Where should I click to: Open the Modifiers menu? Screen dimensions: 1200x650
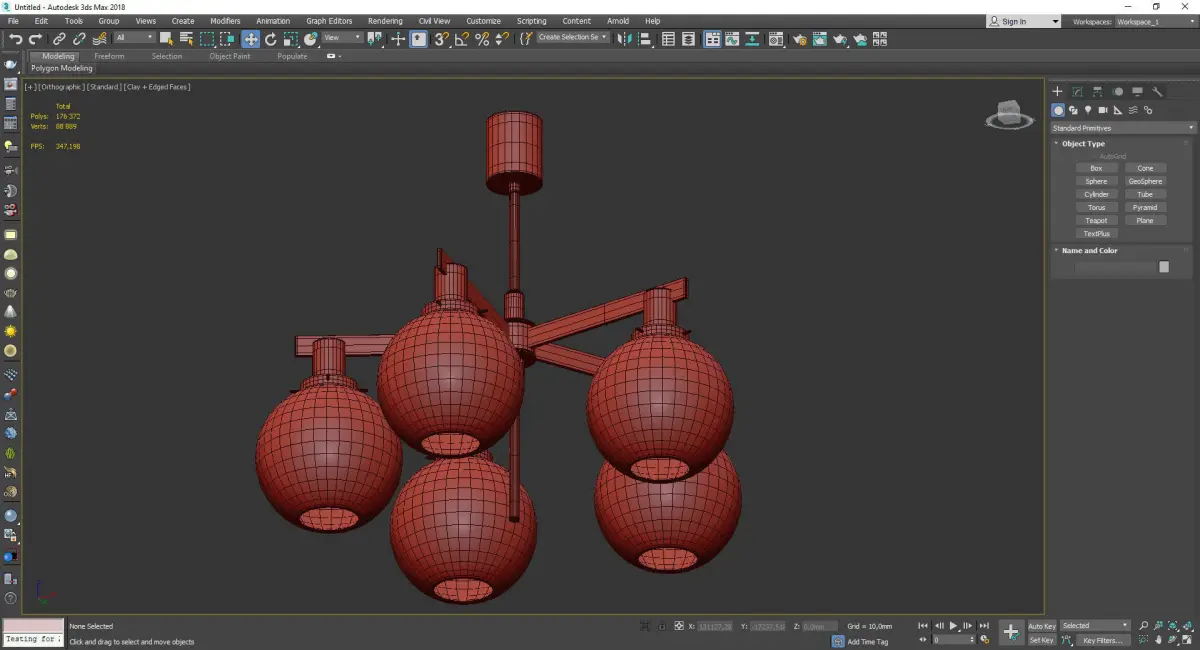[x=225, y=21]
